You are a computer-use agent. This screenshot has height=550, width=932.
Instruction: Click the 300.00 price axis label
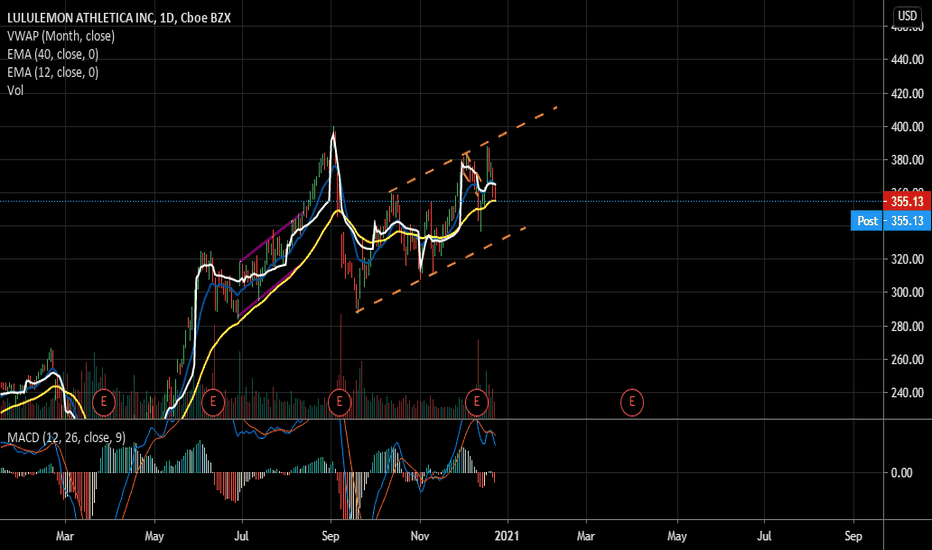point(907,293)
